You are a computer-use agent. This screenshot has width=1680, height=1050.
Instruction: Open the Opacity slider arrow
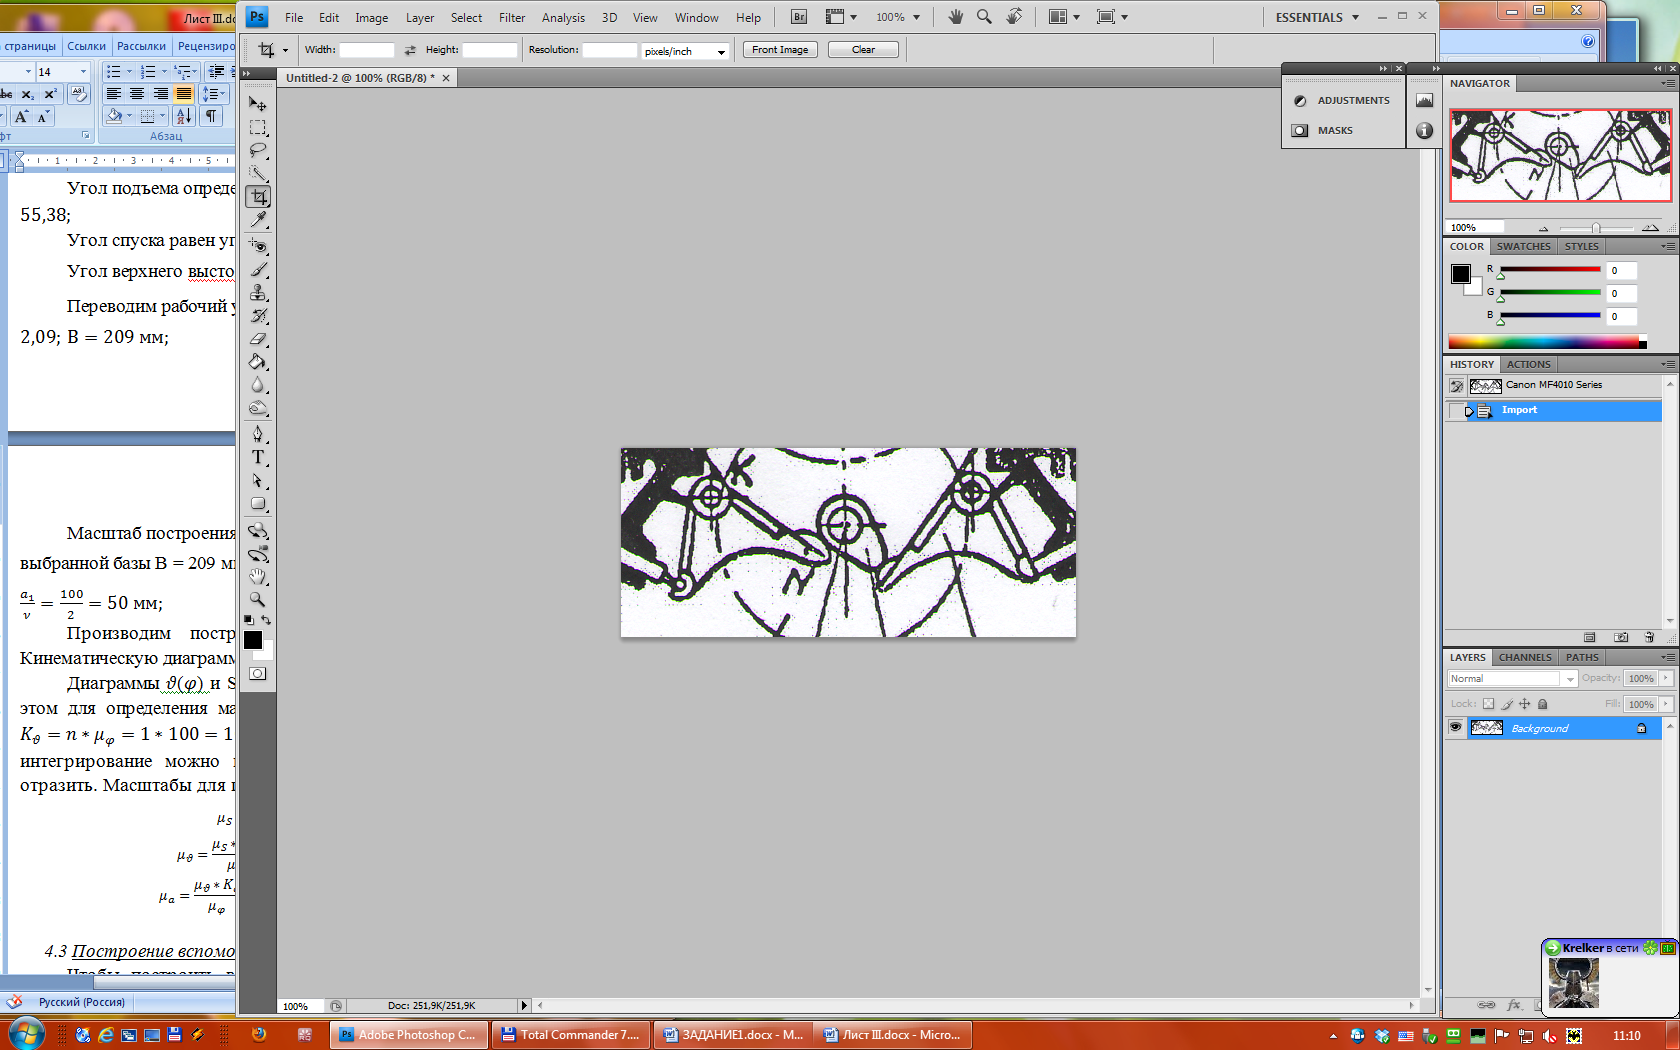[x=1666, y=678]
